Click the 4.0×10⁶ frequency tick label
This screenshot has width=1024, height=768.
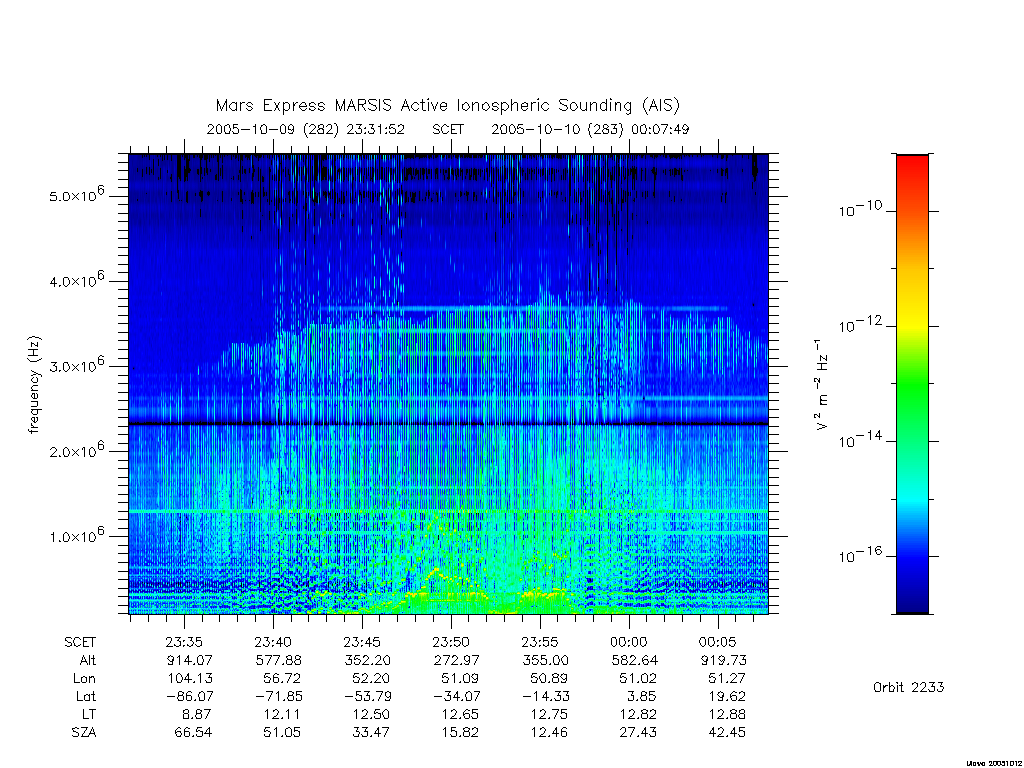76,280
